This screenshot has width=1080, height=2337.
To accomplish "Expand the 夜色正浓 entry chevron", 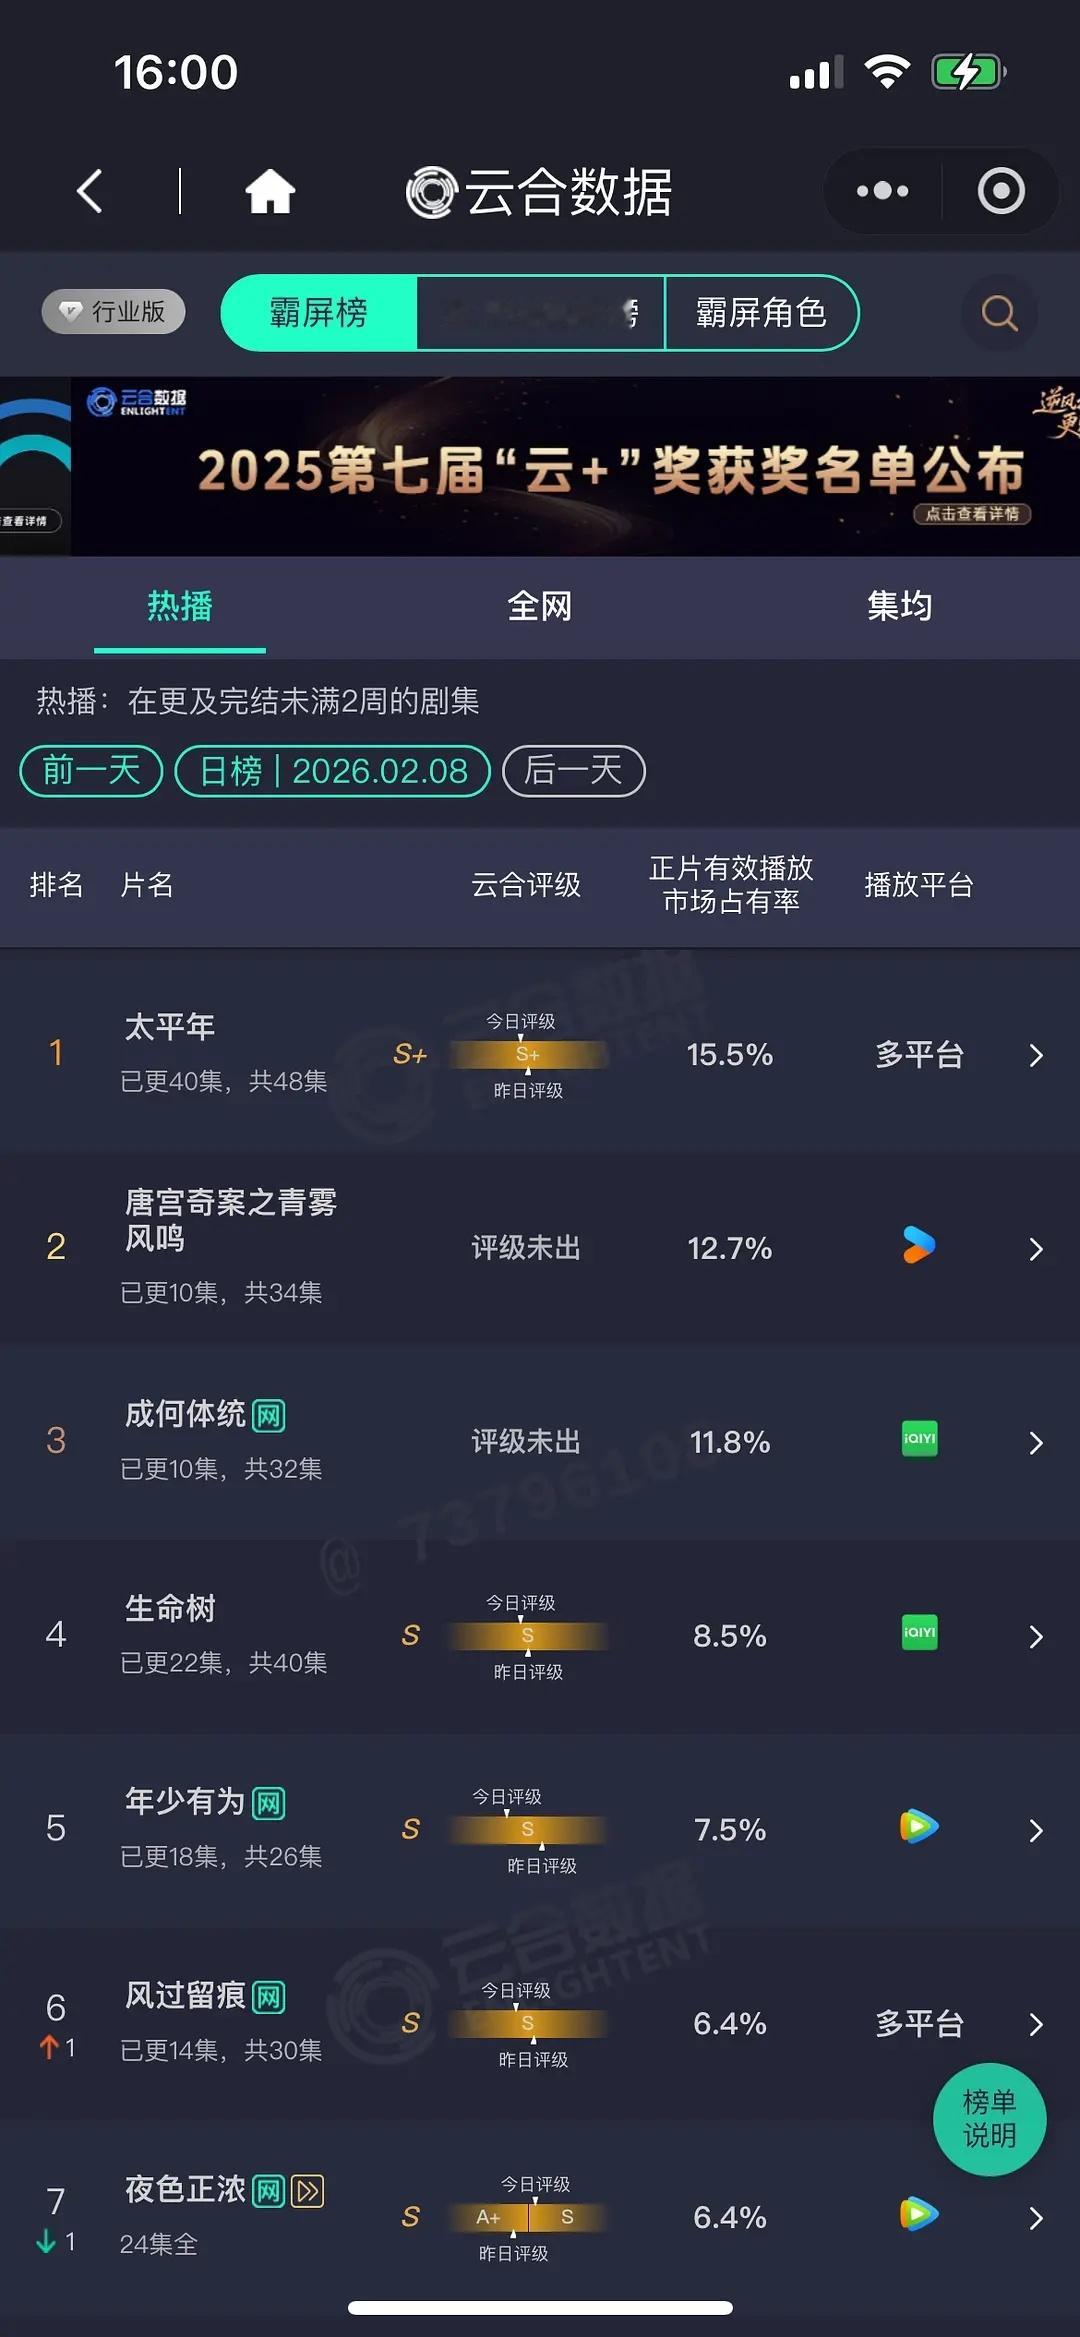I will [x=1037, y=2219].
